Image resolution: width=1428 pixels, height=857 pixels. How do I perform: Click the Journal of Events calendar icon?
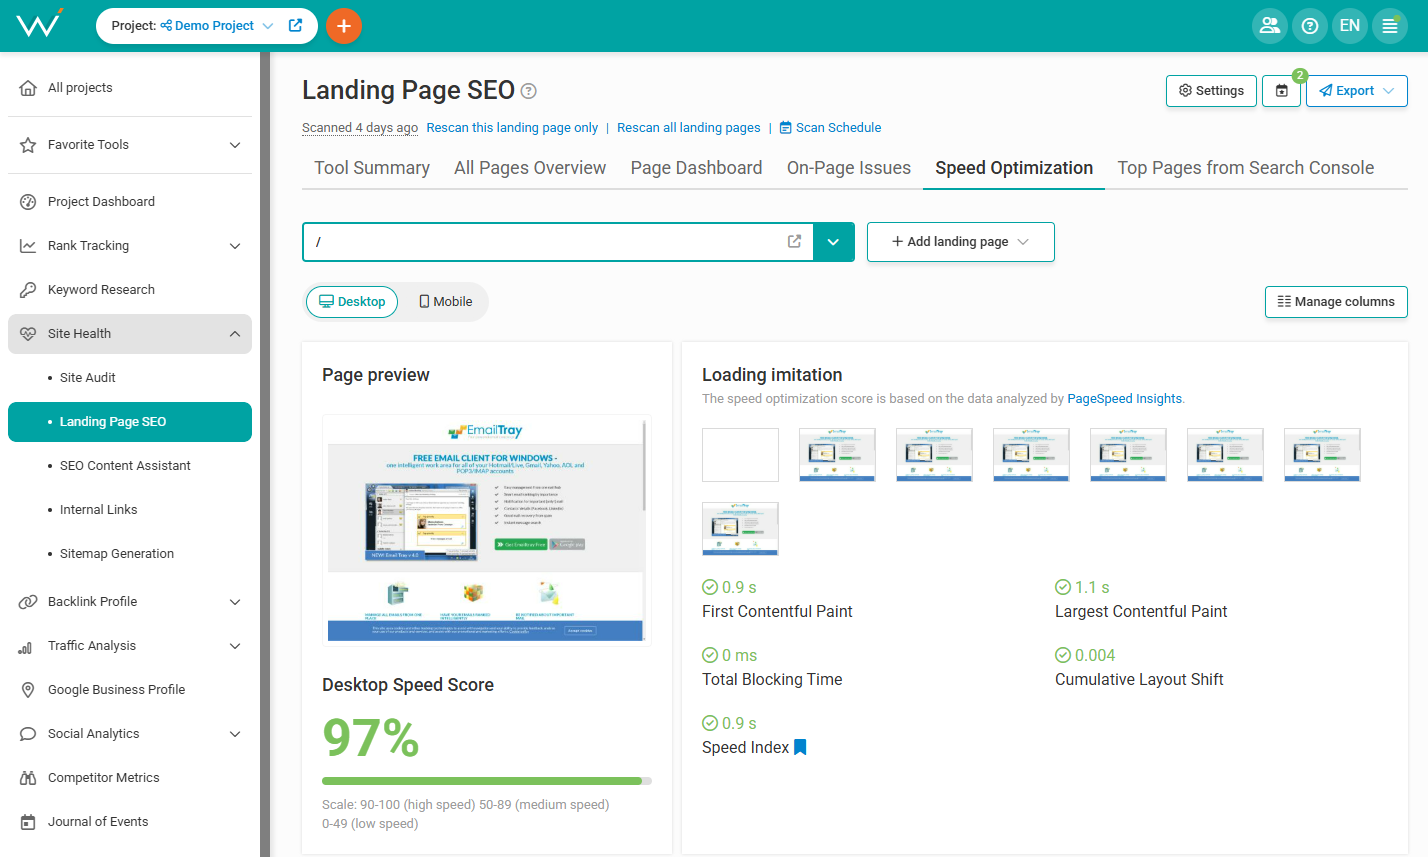tap(28, 822)
